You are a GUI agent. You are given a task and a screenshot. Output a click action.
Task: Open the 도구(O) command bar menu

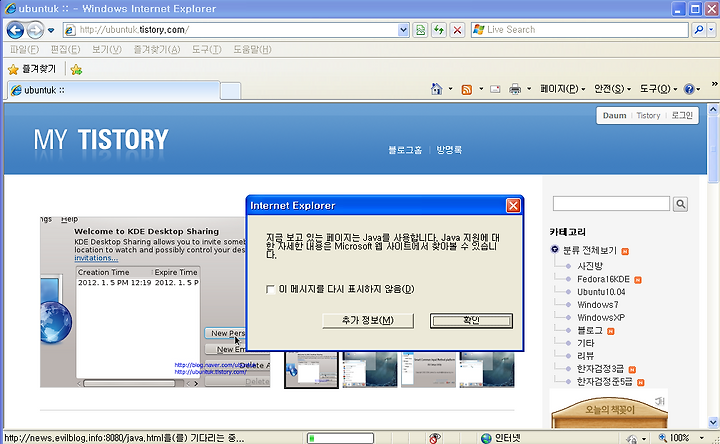tap(658, 89)
